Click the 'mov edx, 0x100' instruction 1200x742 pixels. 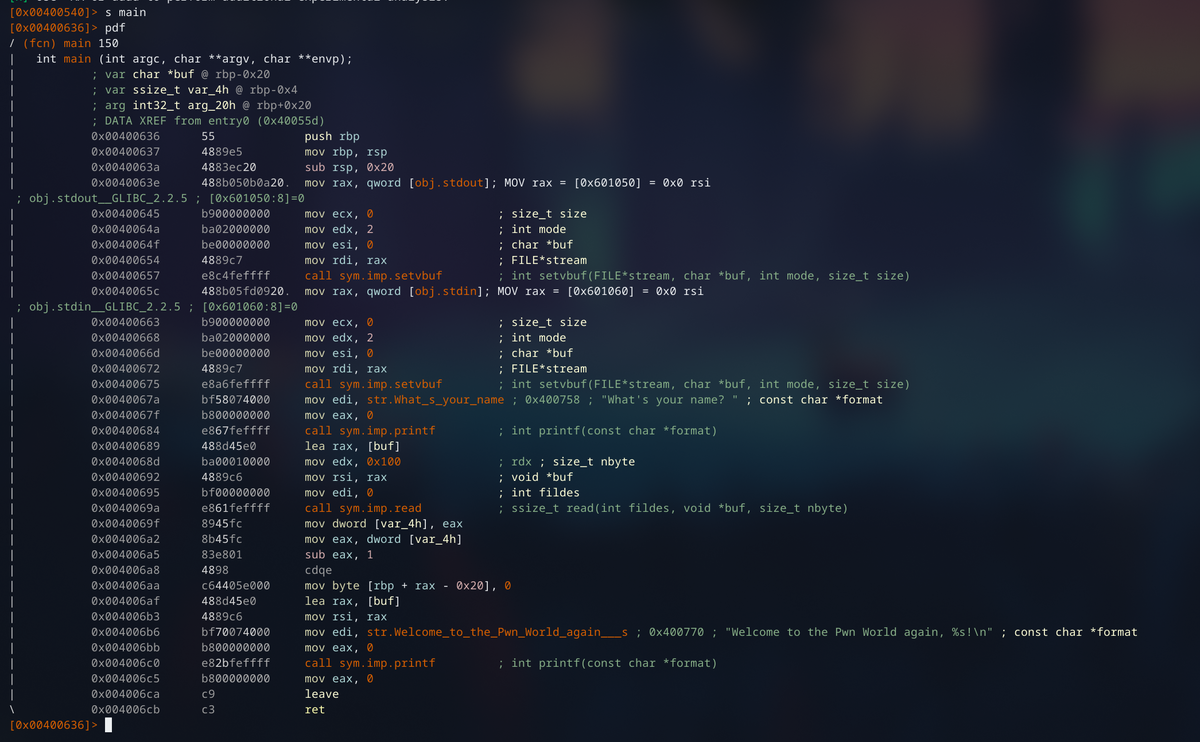click(353, 462)
